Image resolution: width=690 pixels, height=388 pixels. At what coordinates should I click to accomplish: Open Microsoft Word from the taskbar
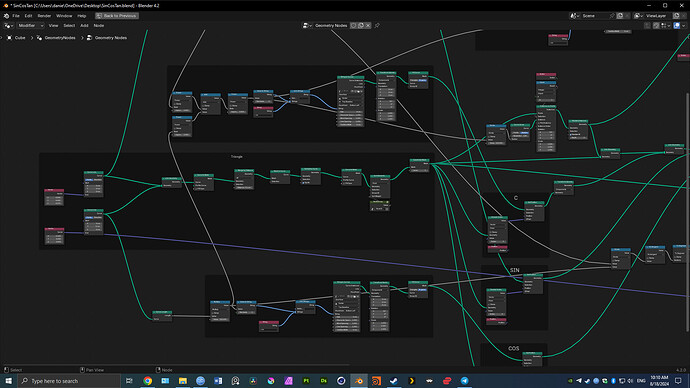pos(218,381)
